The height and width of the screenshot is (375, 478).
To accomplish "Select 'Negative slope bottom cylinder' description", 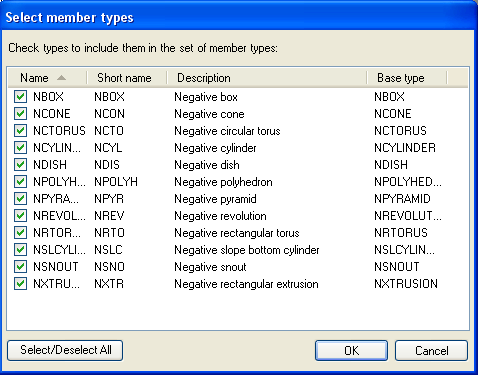I will pyautogui.click(x=247, y=250).
